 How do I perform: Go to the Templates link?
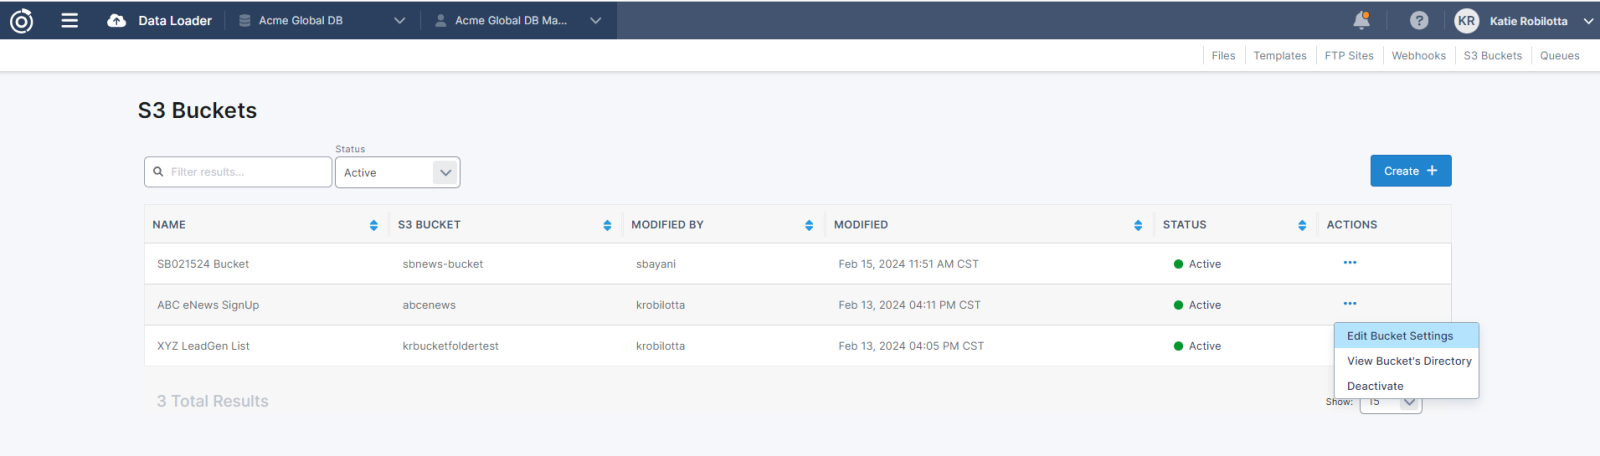(1279, 56)
